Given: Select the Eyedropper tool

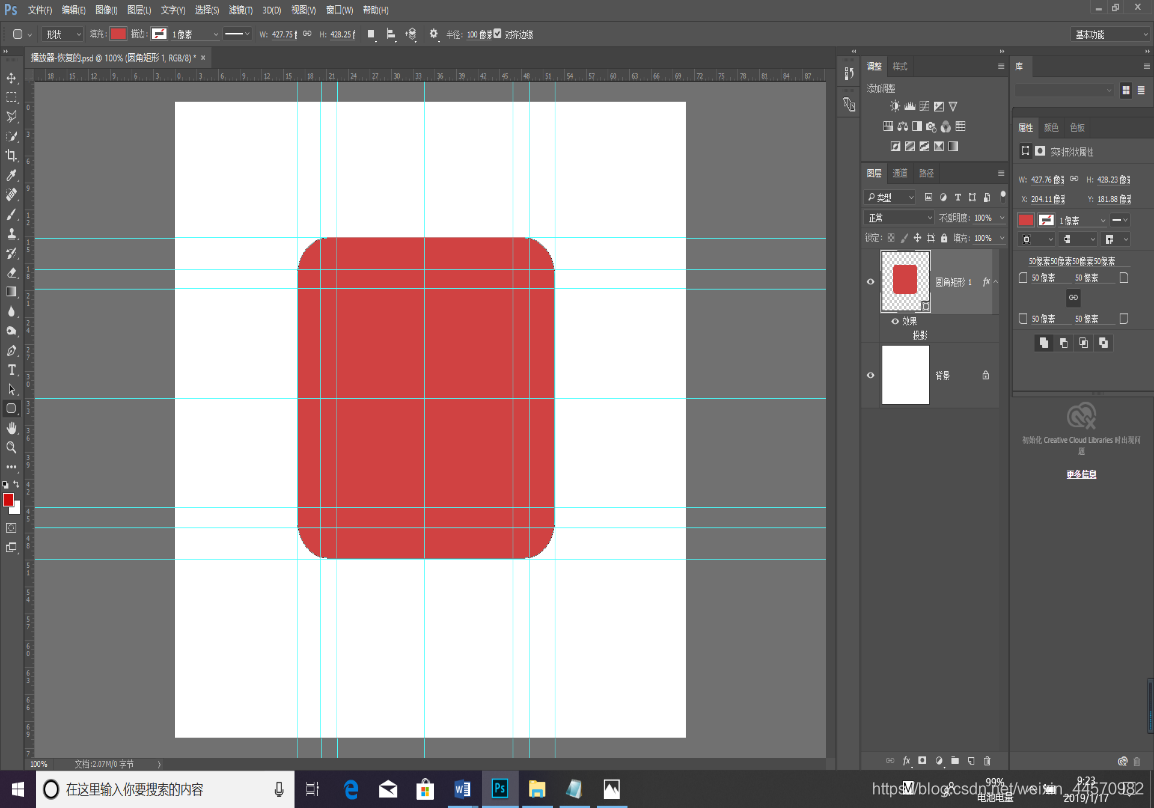Looking at the screenshot, I should point(12,175).
